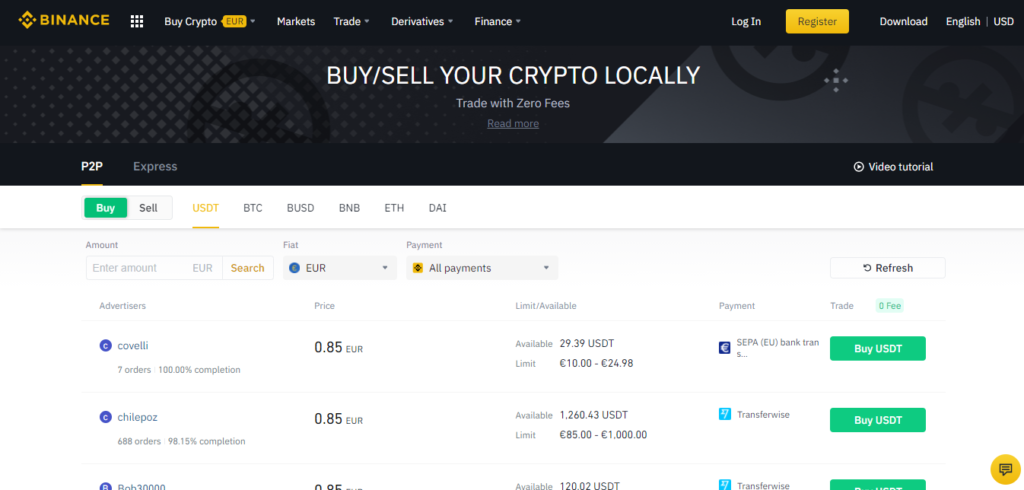Click the 1,260.43 USDT available amount

click(594, 415)
